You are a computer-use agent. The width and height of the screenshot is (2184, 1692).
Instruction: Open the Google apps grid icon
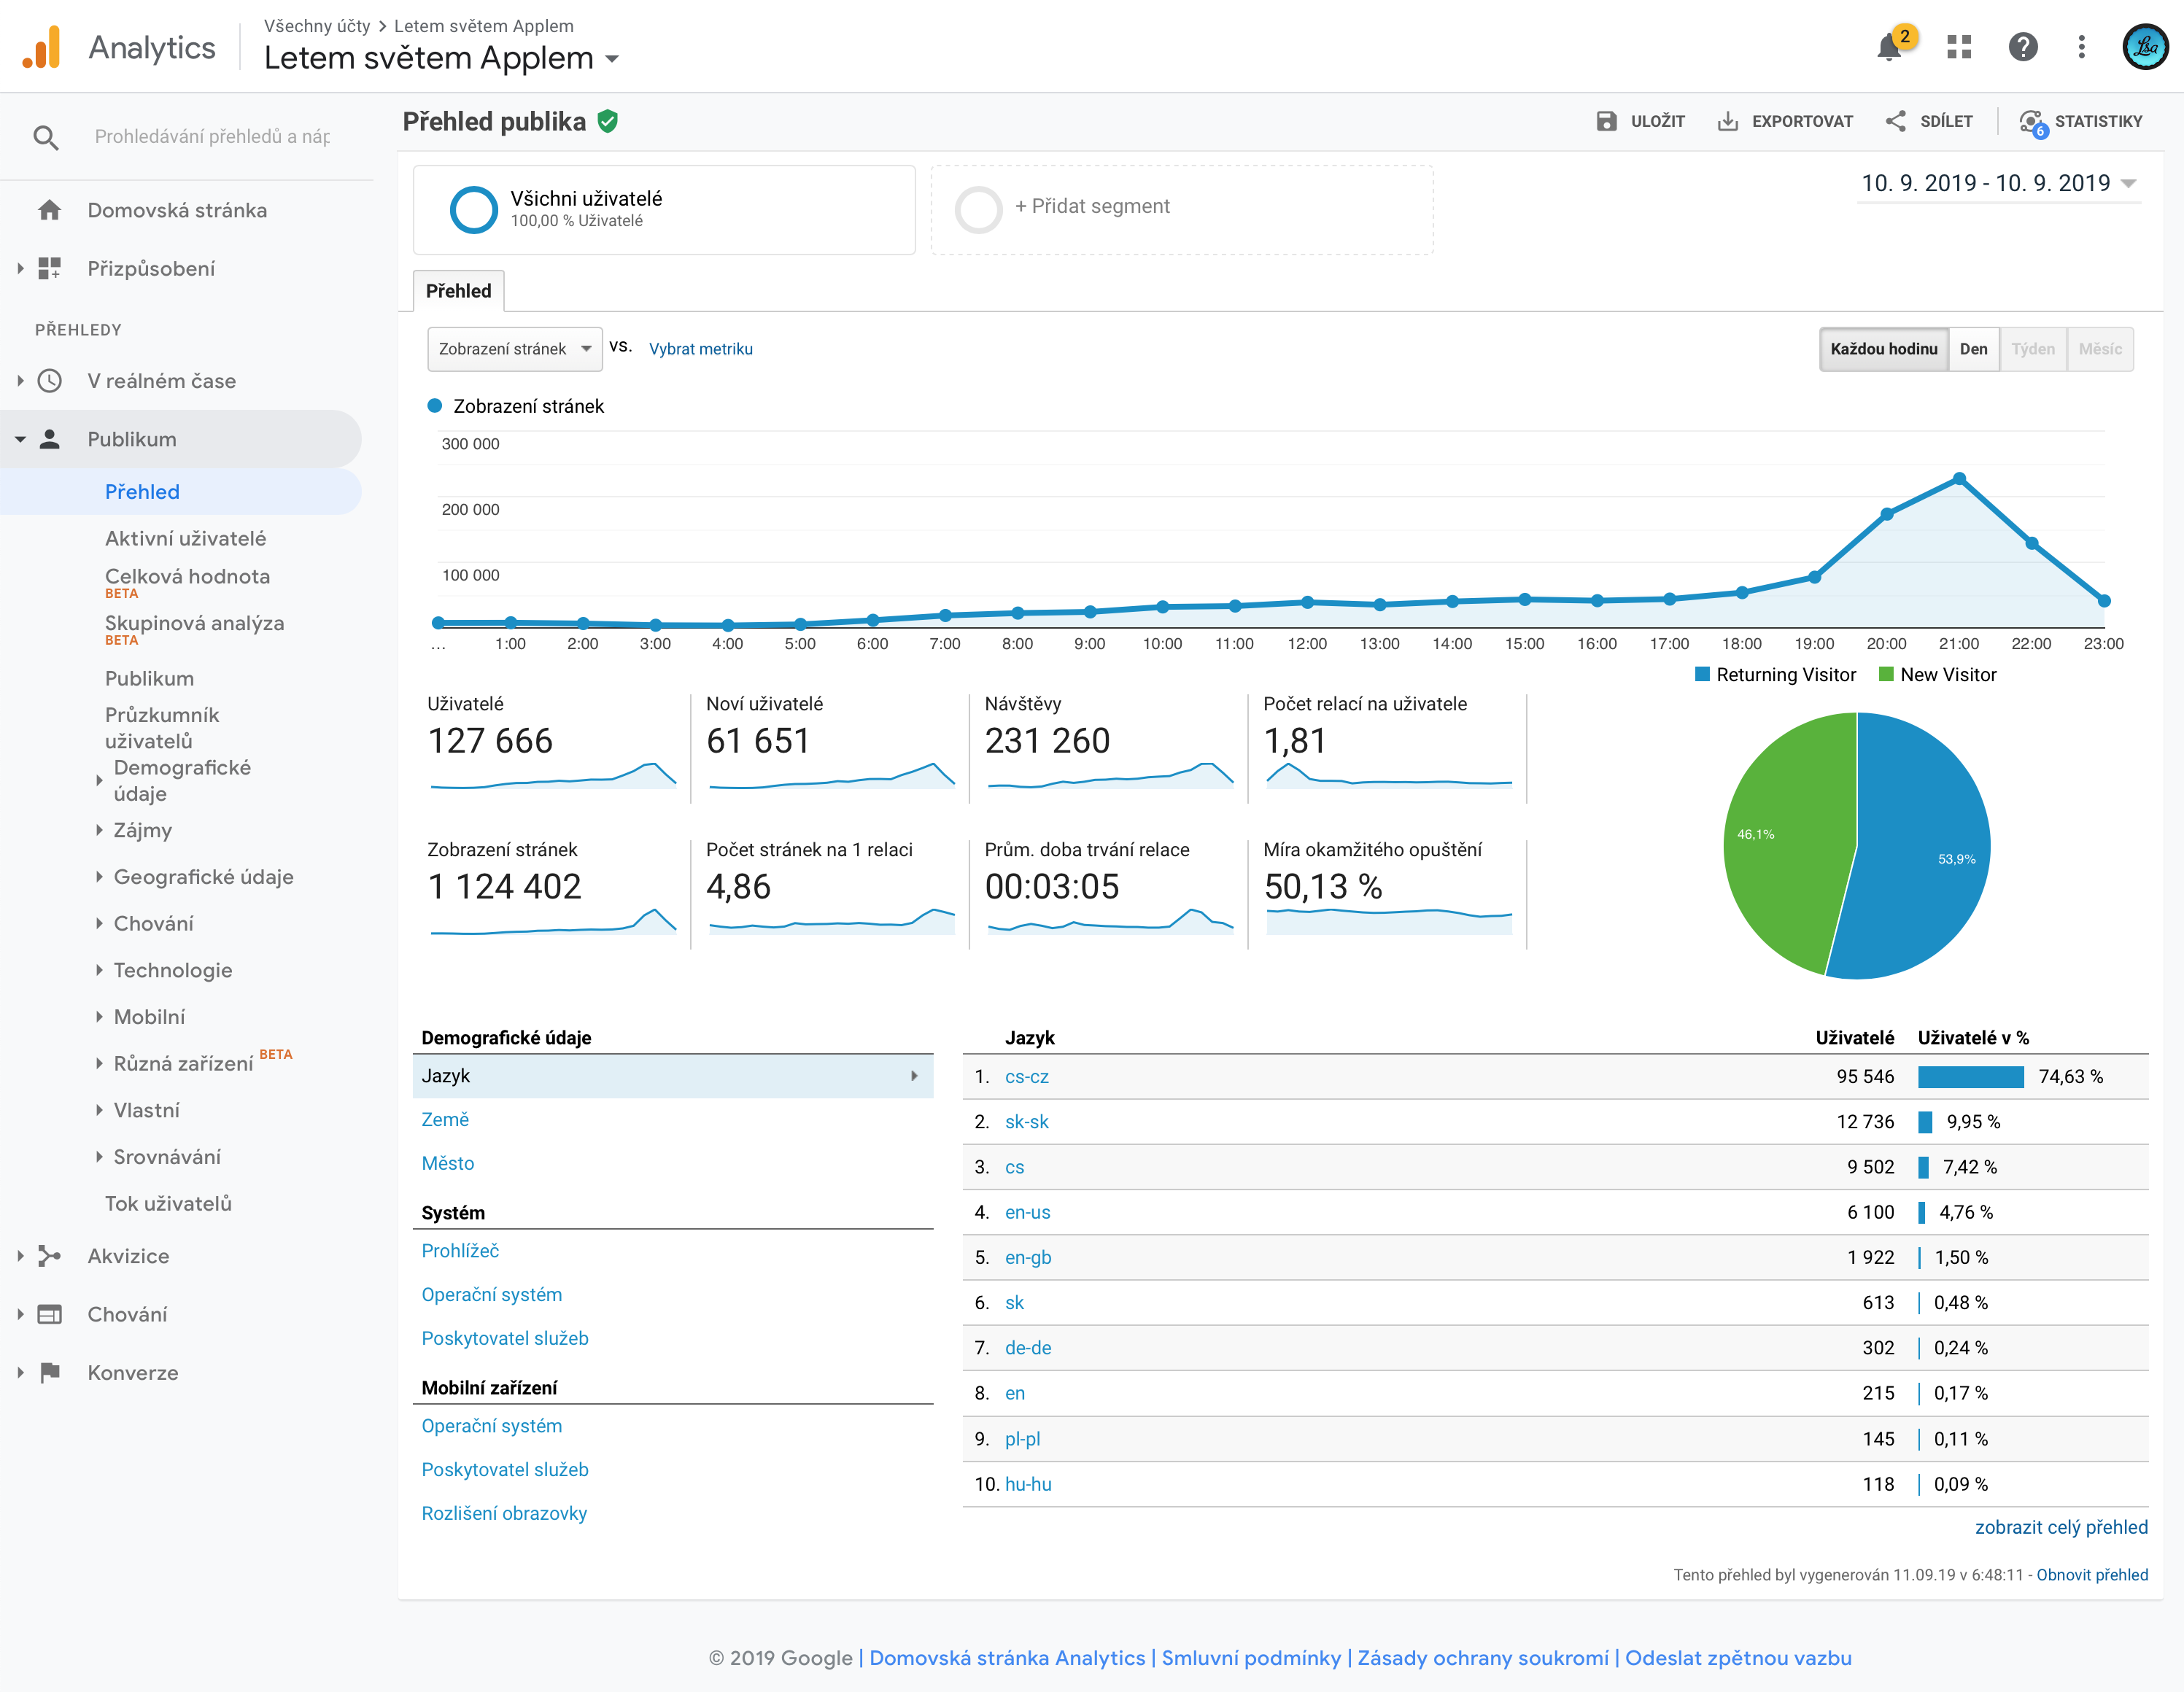[1959, 47]
